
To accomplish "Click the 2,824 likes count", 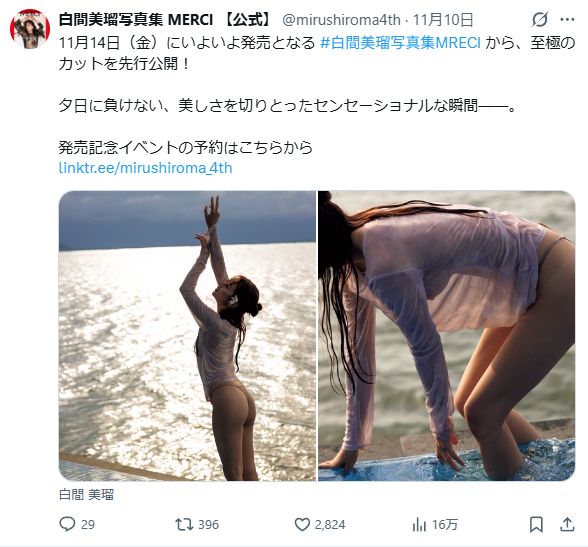I will (x=330, y=525).
